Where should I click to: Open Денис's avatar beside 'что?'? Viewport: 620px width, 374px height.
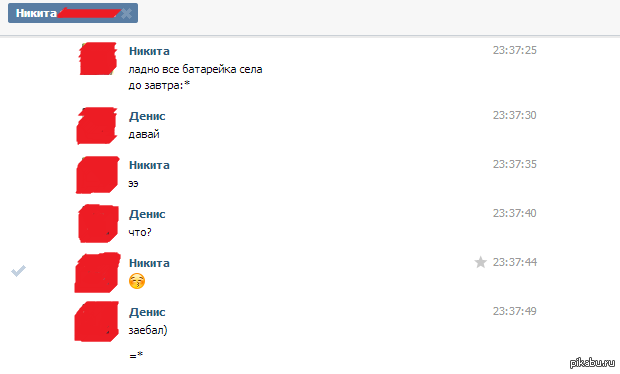(x=98, y=223)
